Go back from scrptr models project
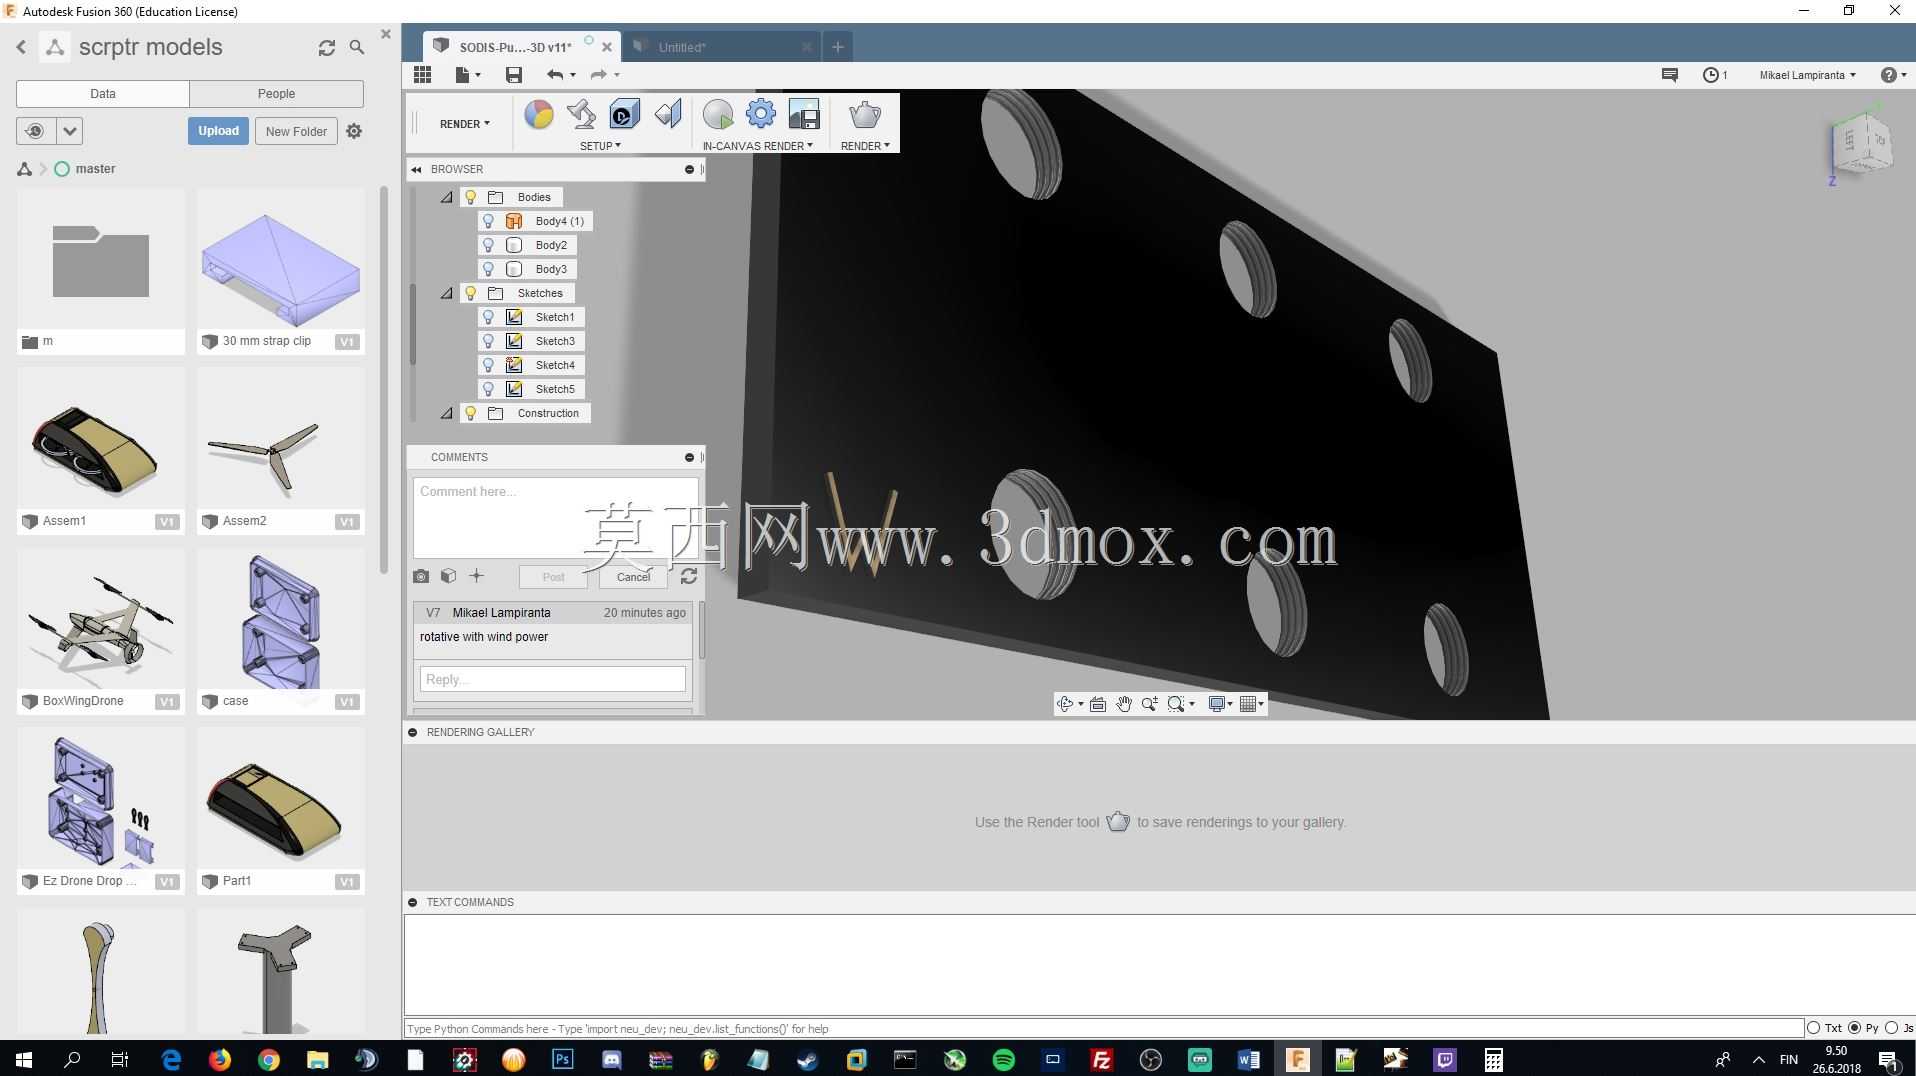 (21, 47)
